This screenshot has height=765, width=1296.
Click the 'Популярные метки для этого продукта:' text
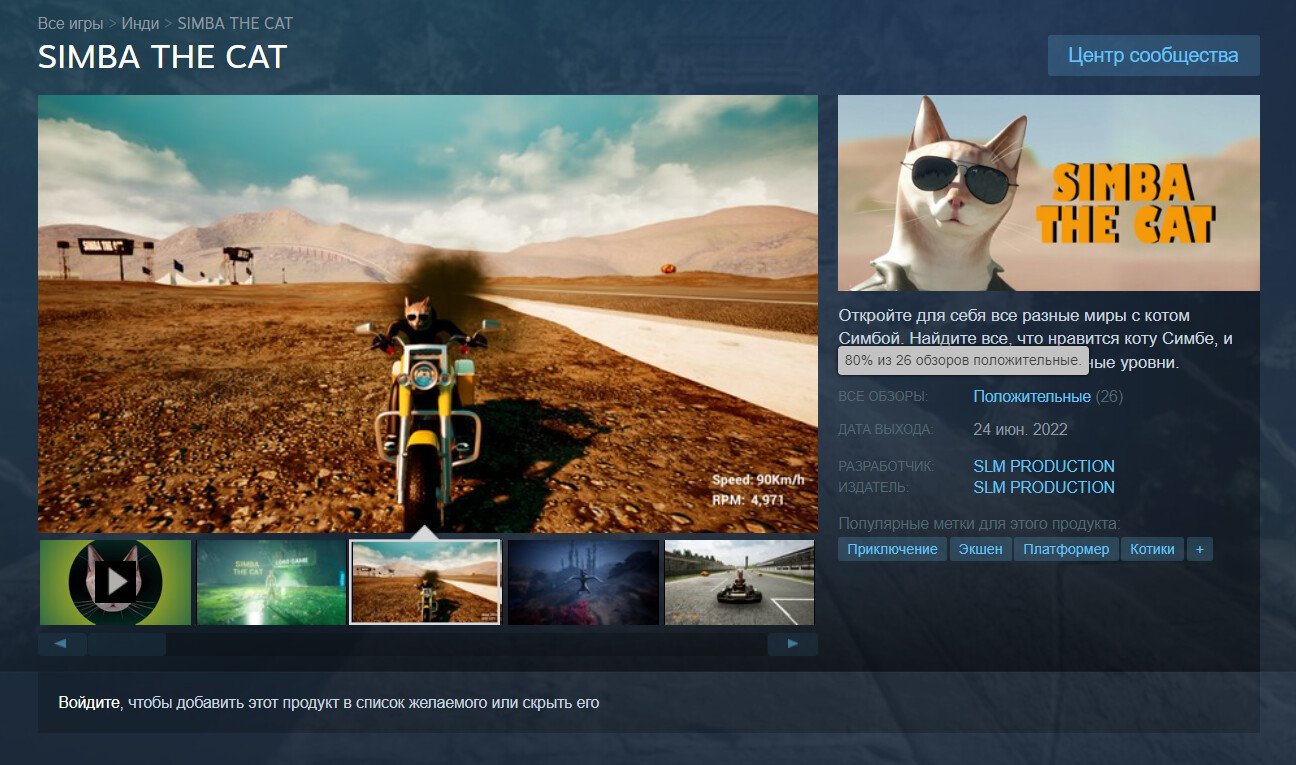(x=979, y=524)
